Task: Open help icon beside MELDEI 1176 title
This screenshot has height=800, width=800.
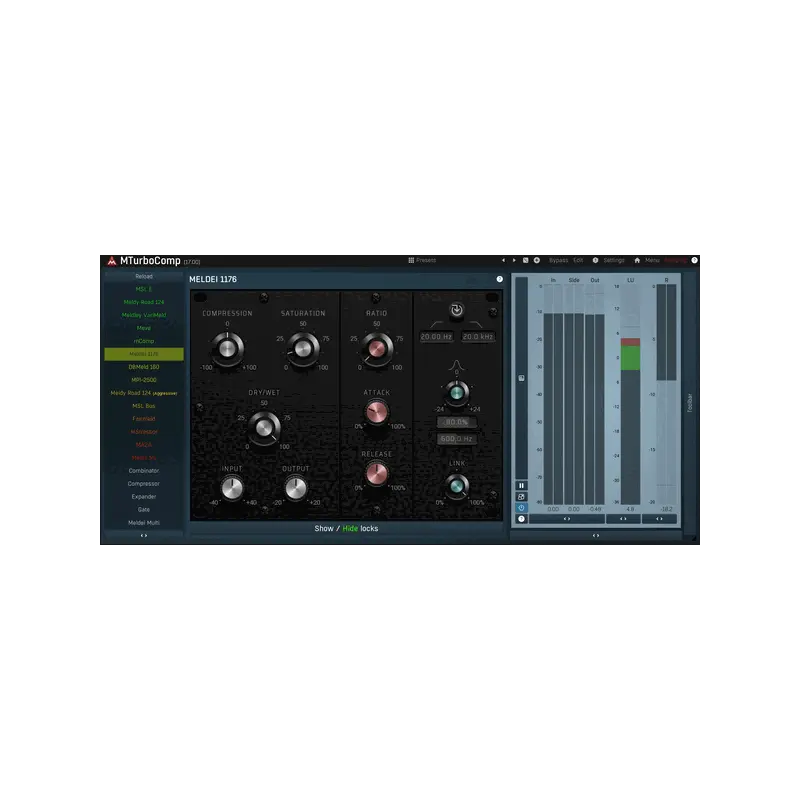Action: (x=499, y=279)
